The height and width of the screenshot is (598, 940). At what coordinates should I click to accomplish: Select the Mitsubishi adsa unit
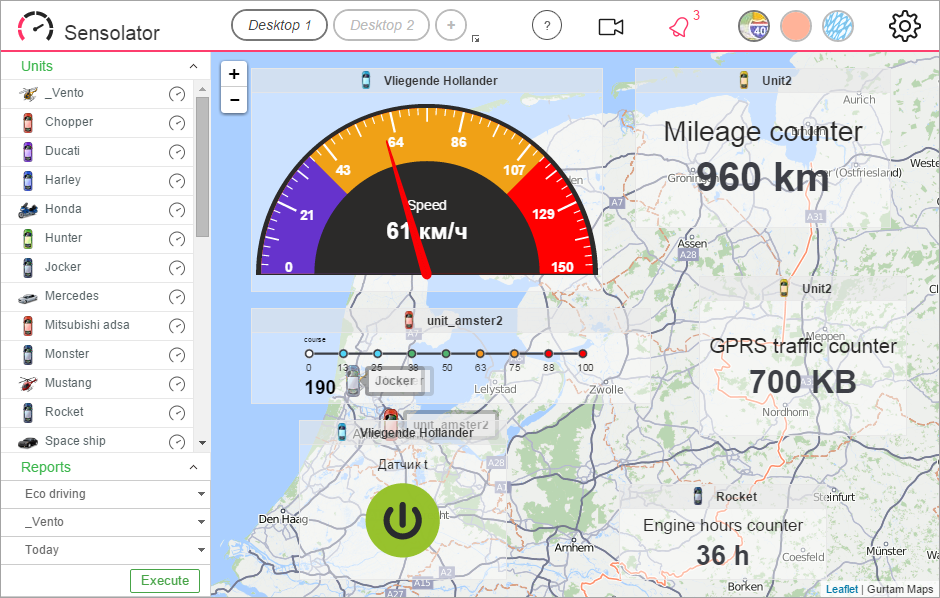pos(97,325)
